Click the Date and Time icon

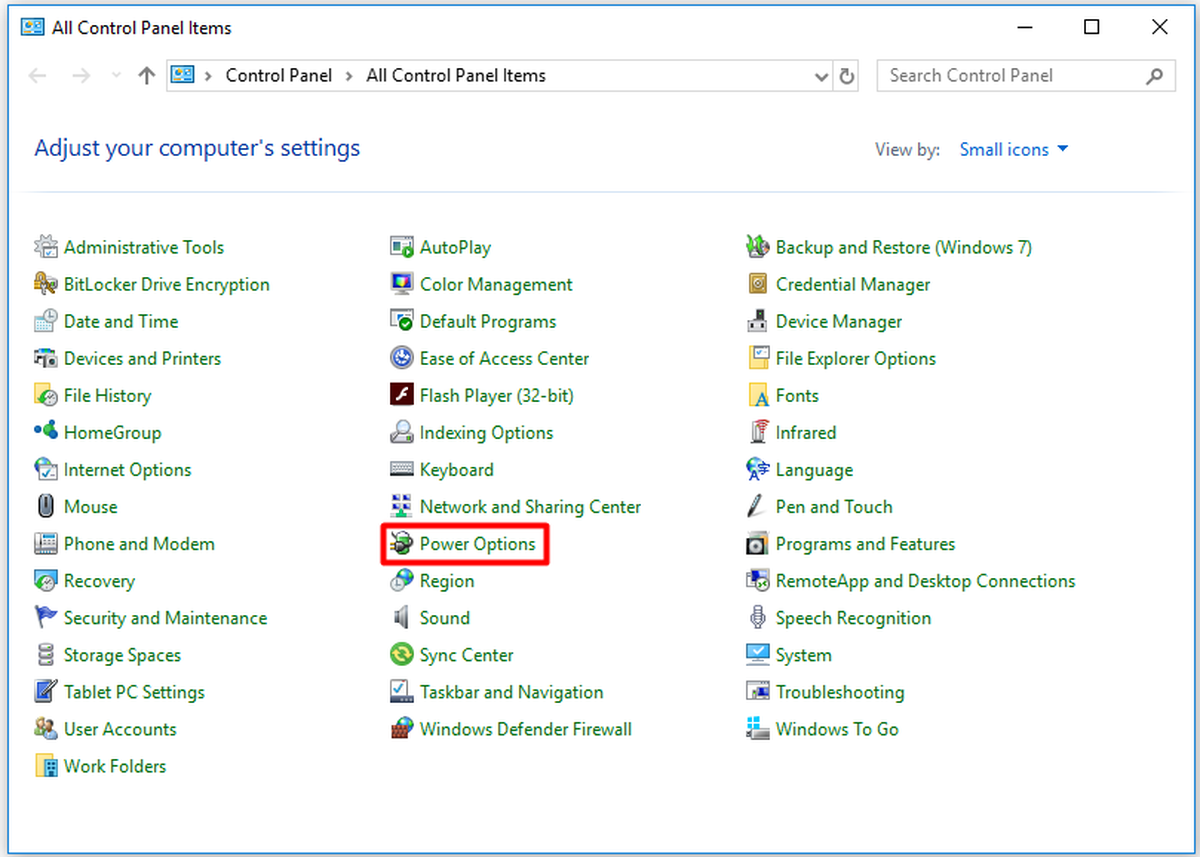(x=45, y=321)
